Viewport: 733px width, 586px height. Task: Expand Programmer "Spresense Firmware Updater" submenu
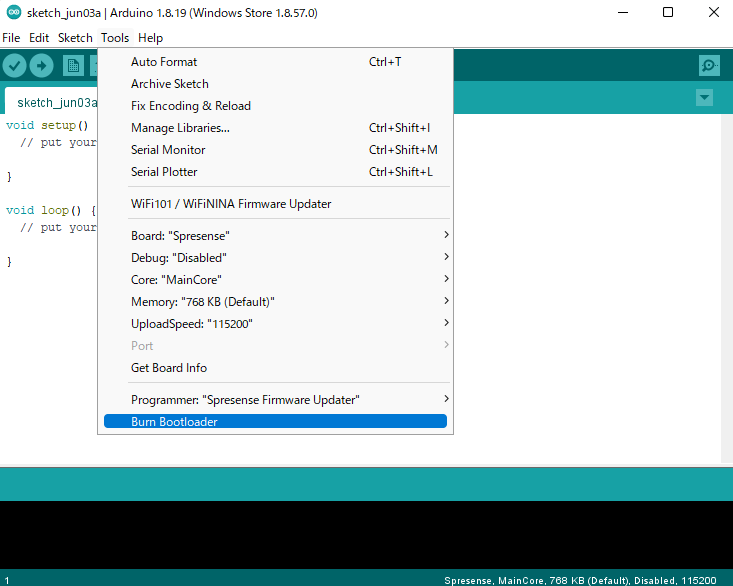(x=275, y=400)
